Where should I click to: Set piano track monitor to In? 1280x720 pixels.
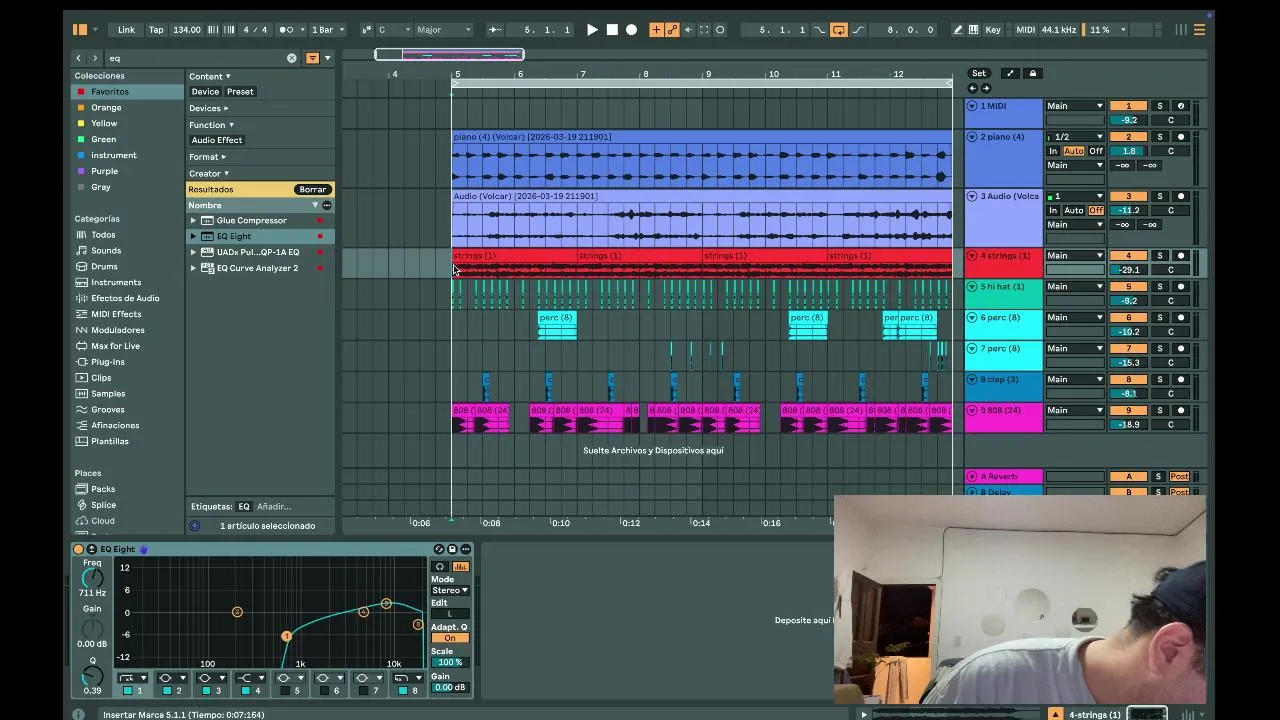point(1053,151)
